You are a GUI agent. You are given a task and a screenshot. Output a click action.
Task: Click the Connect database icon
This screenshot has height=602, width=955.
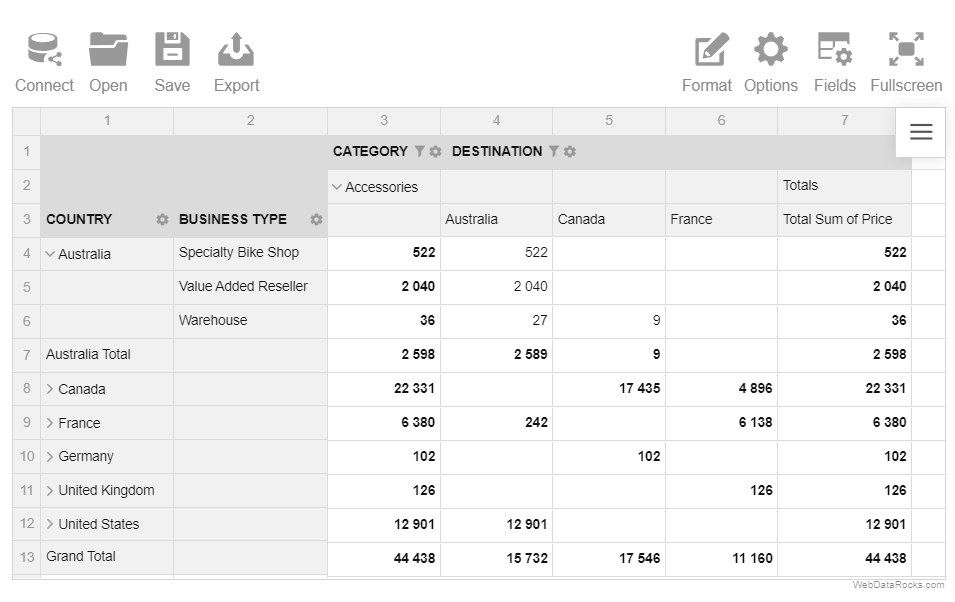44,49
